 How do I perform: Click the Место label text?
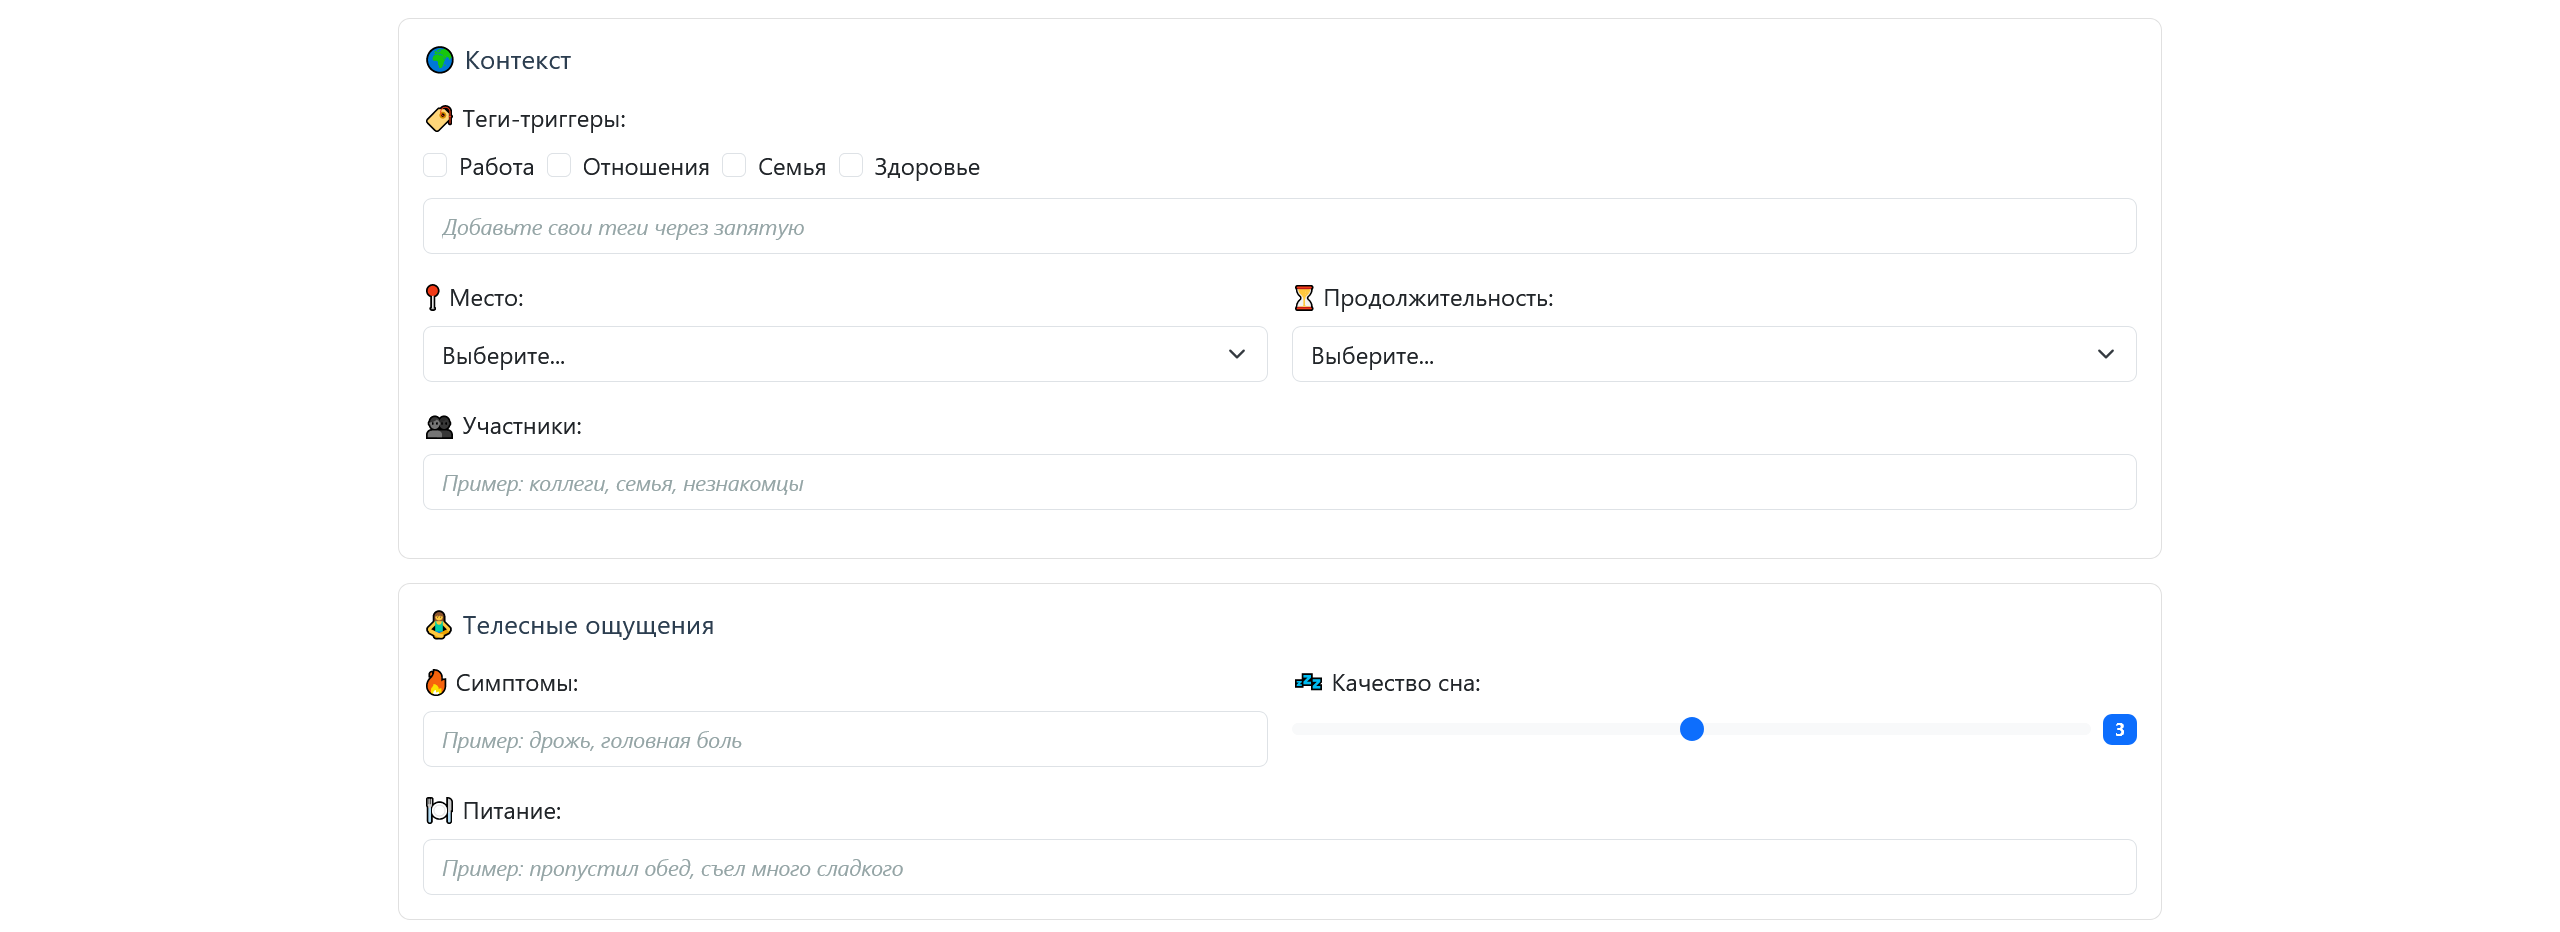(x=486, y=298)
